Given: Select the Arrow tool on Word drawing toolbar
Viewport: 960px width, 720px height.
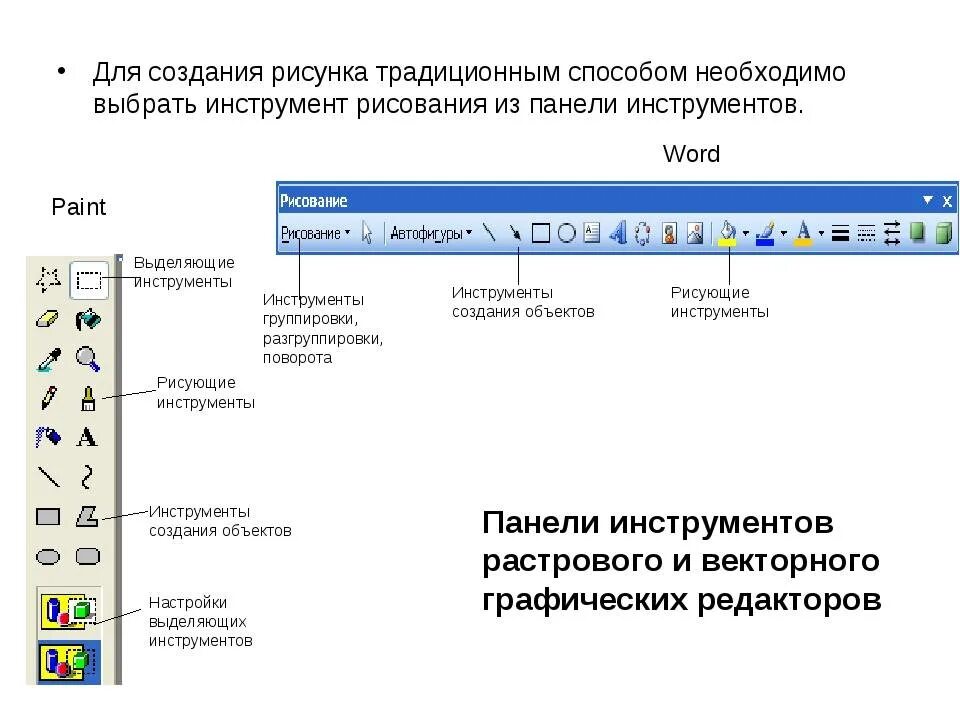Looking at the screenshot, I should pyautogui.click(x=515, y=233).
